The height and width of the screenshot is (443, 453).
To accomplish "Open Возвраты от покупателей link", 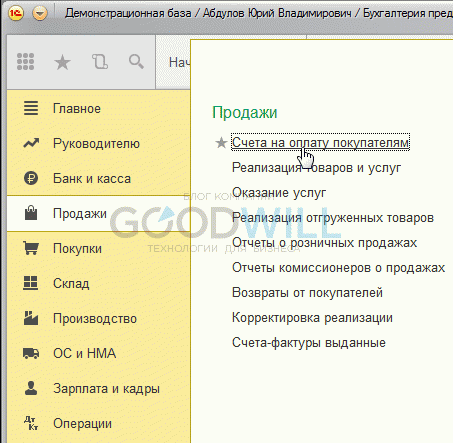I will tap(307, 293).
